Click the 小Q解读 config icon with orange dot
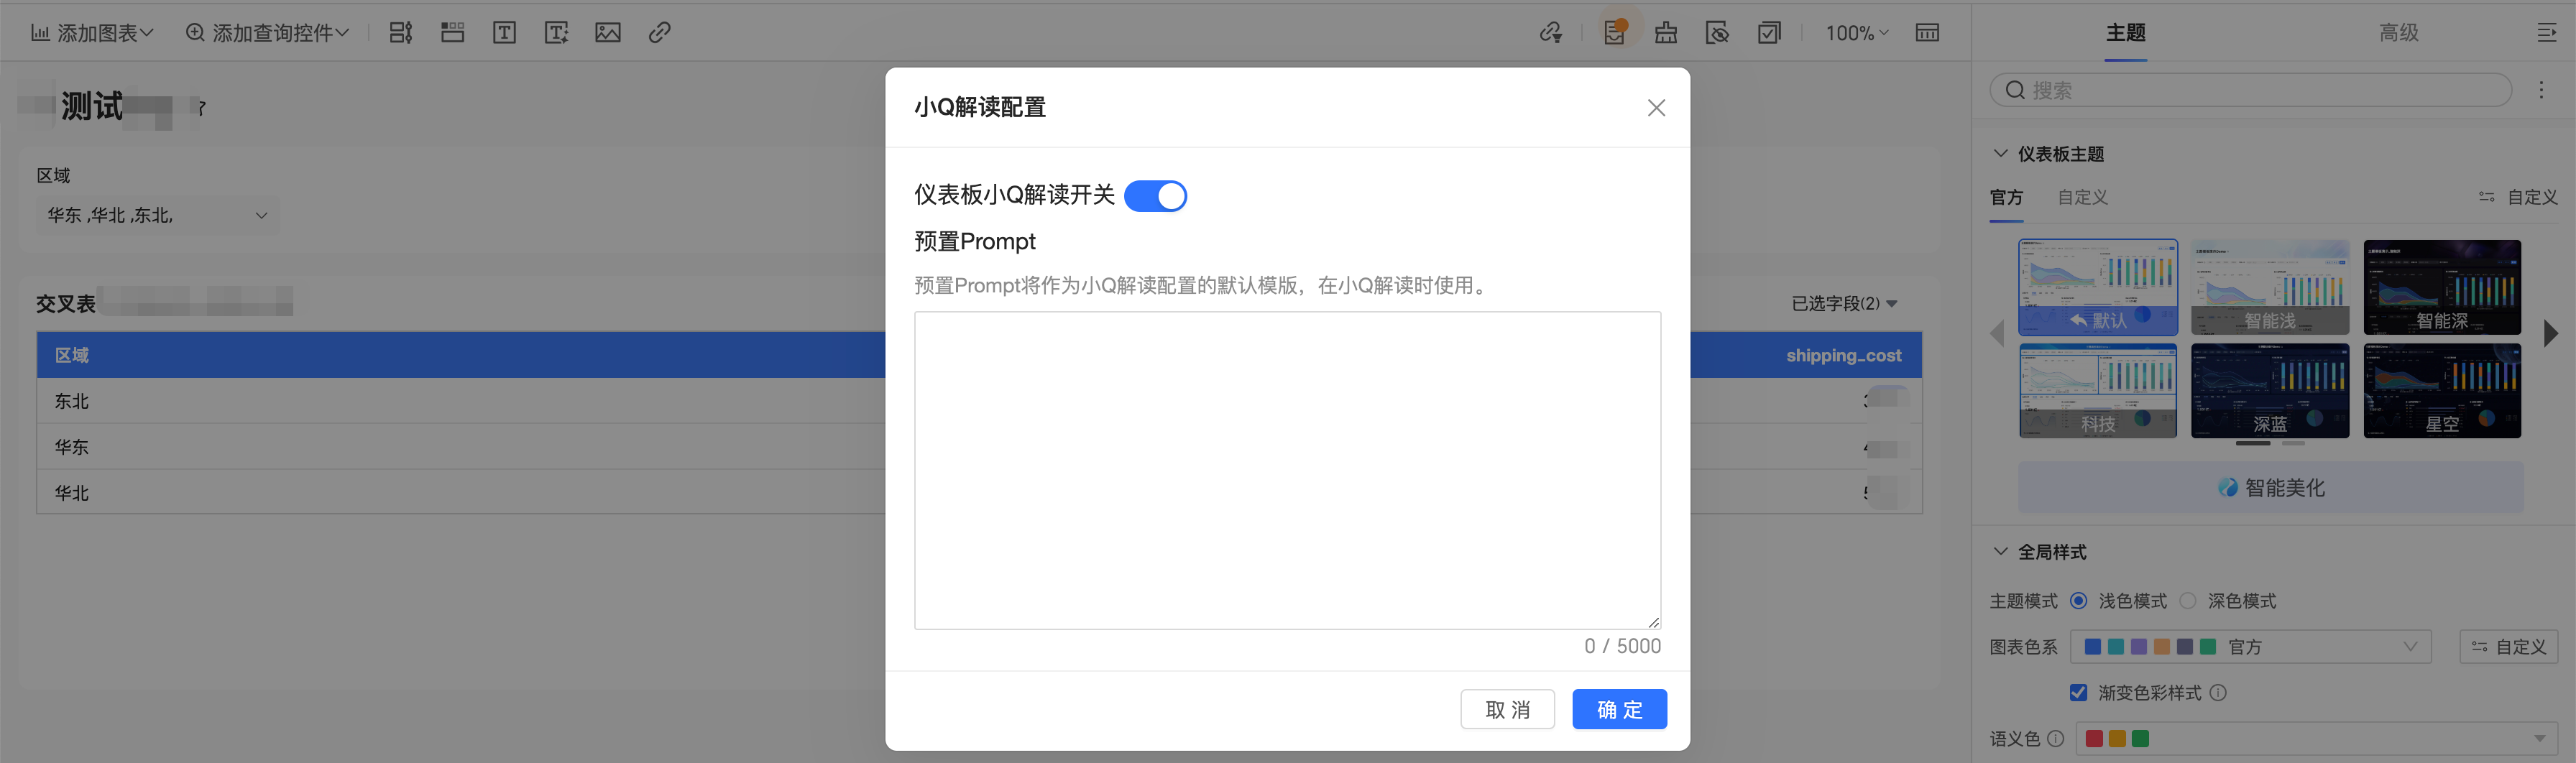The image size is (2576, 763). click(1614, 33)
